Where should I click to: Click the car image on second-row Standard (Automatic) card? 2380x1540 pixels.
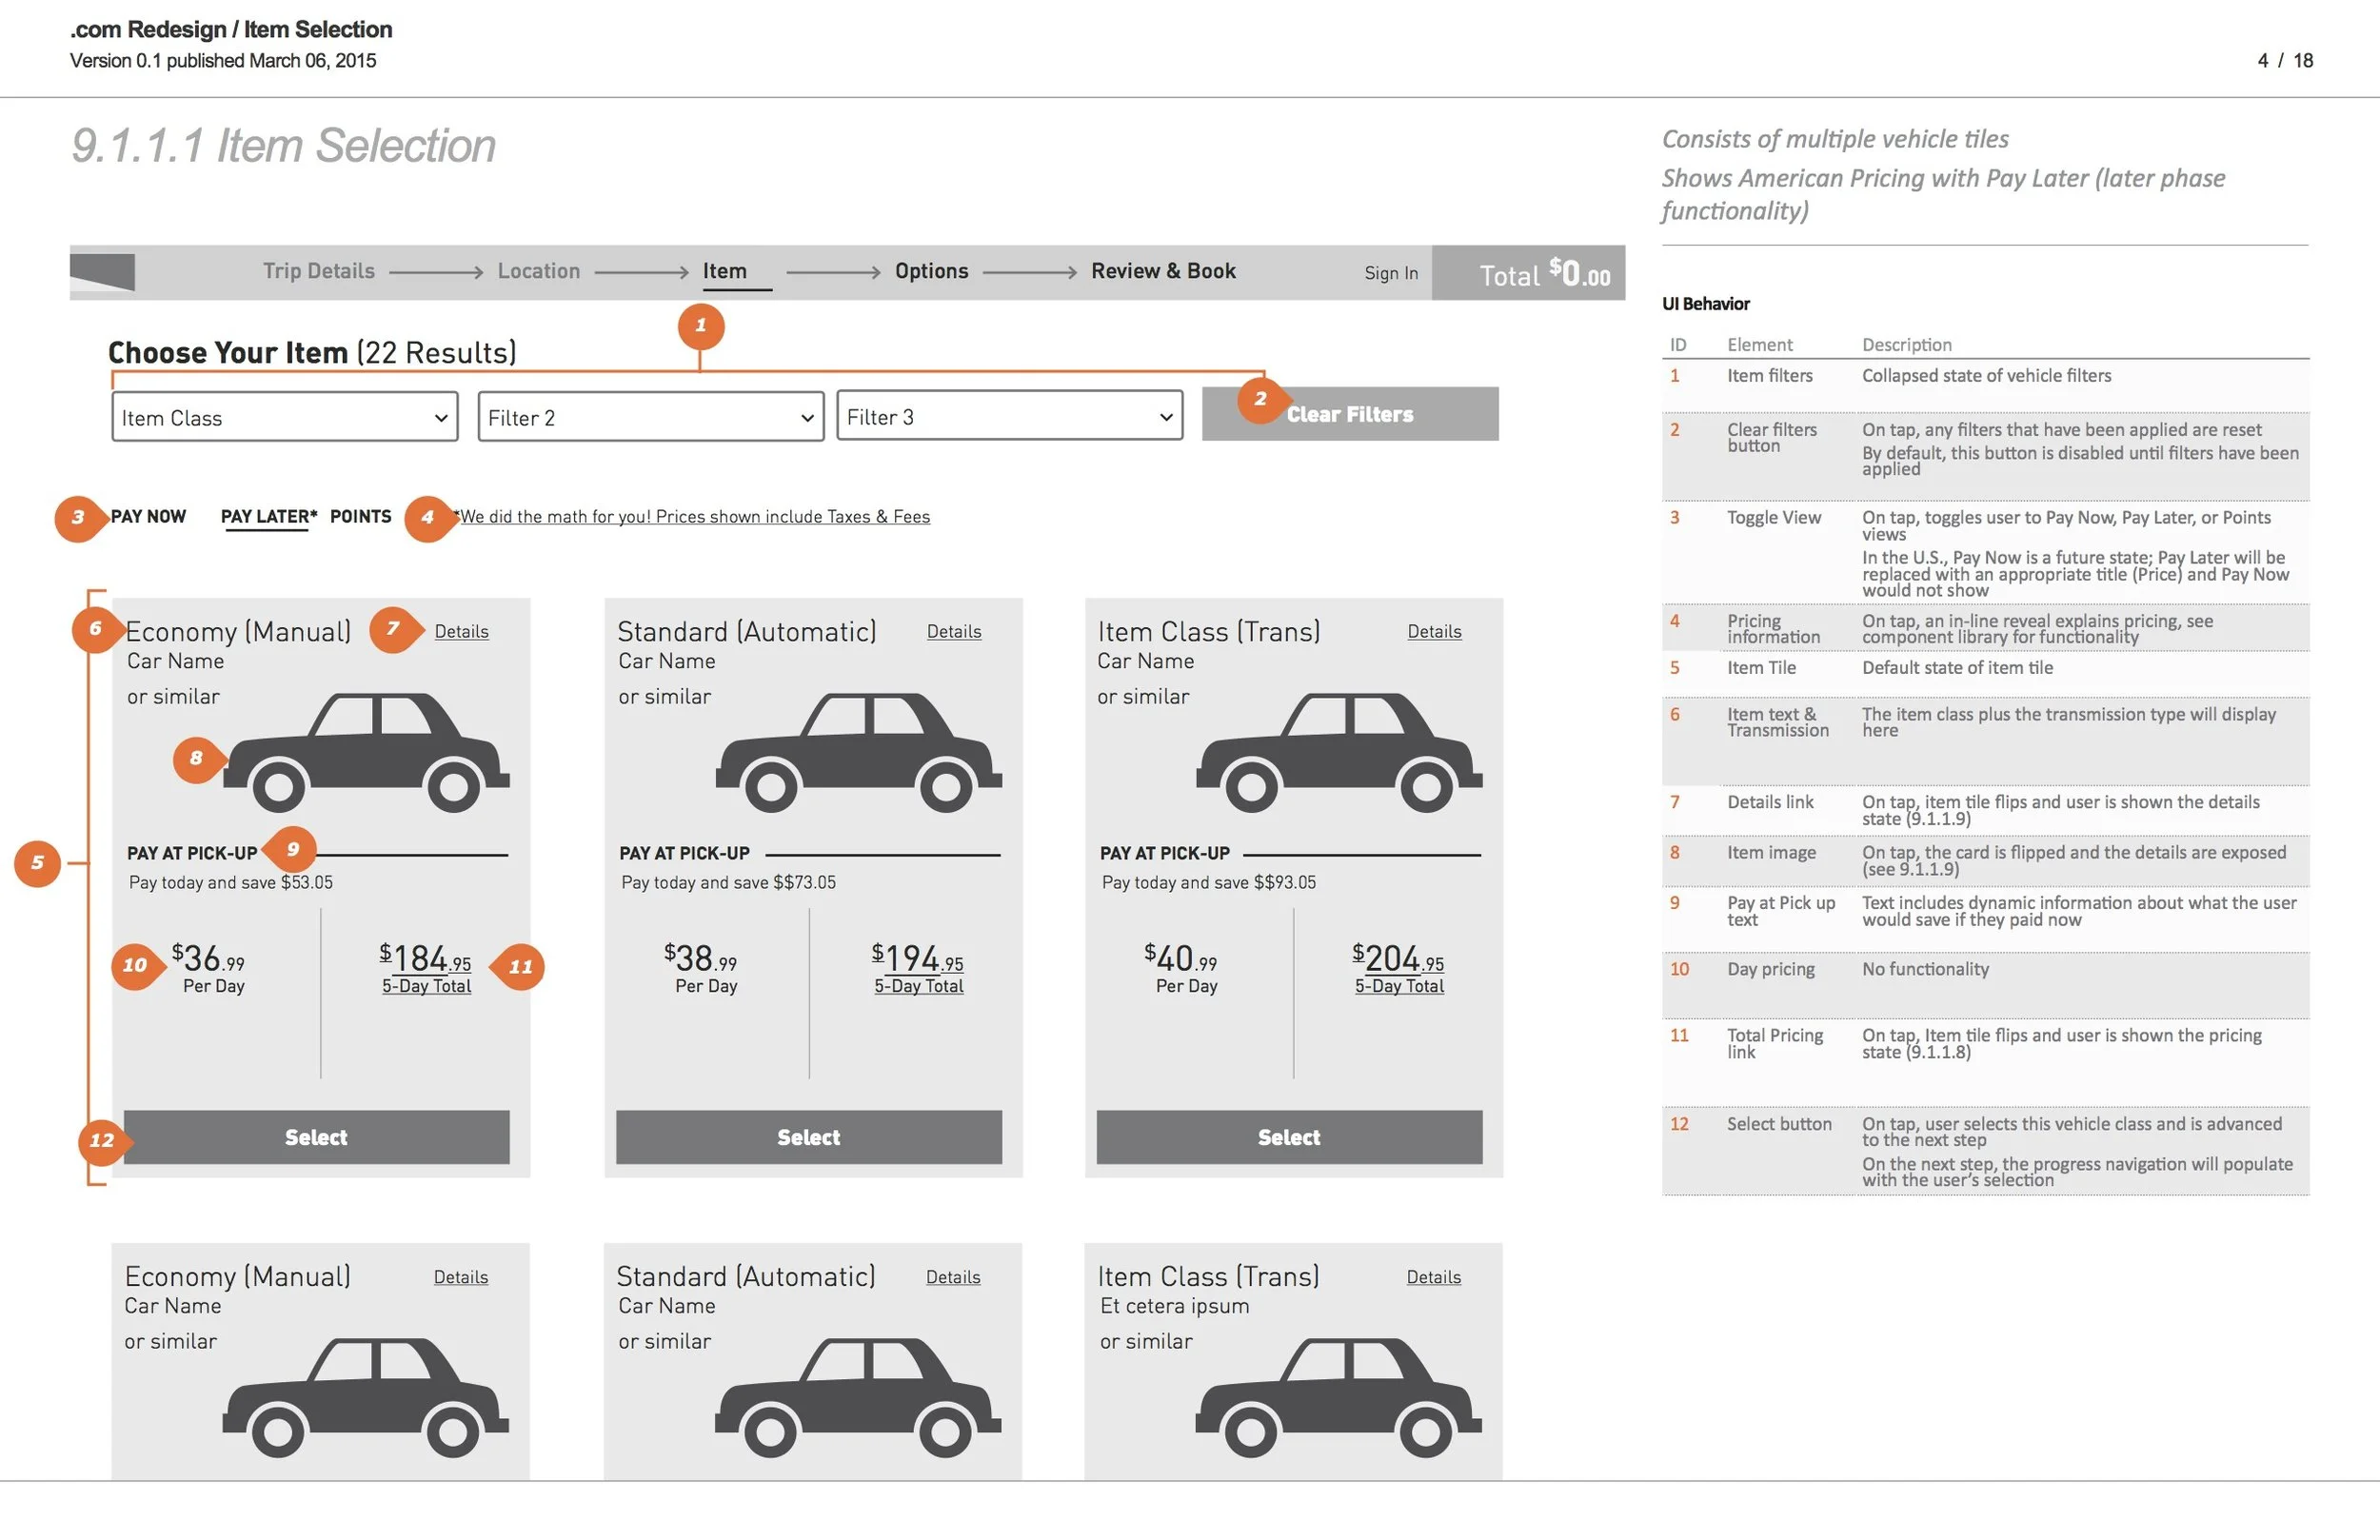pos(858,1397)
